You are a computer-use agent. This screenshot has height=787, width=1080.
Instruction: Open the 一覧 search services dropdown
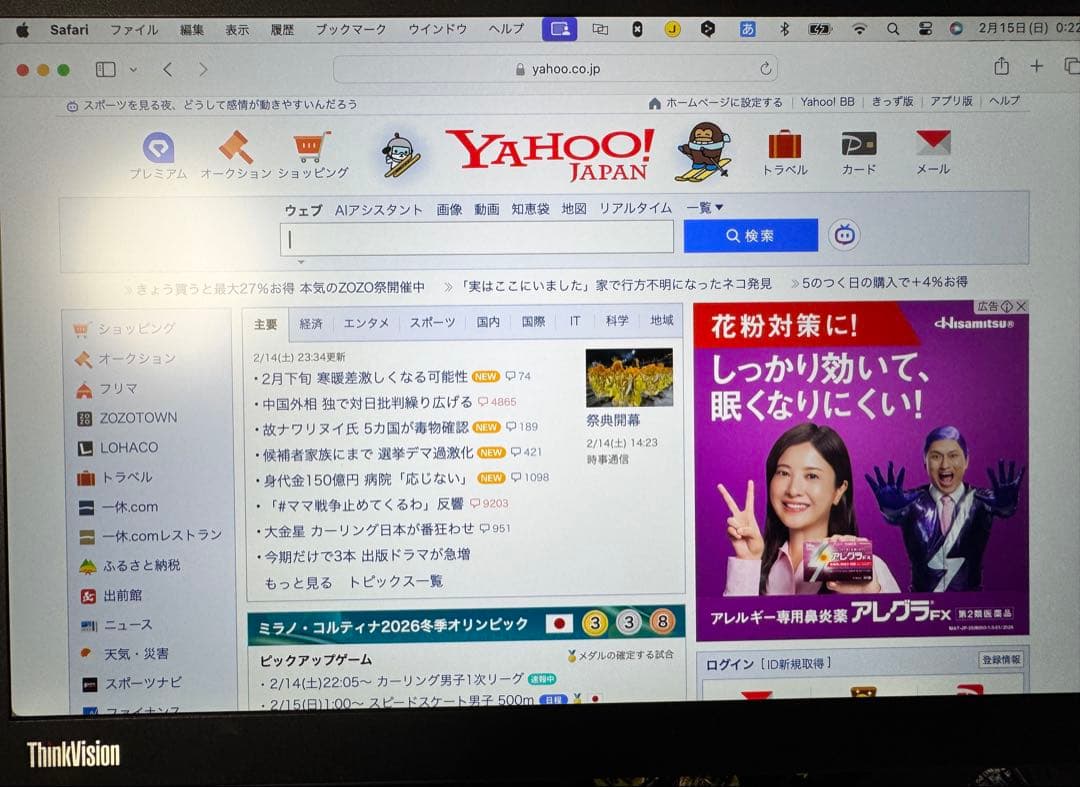(705, 209)
